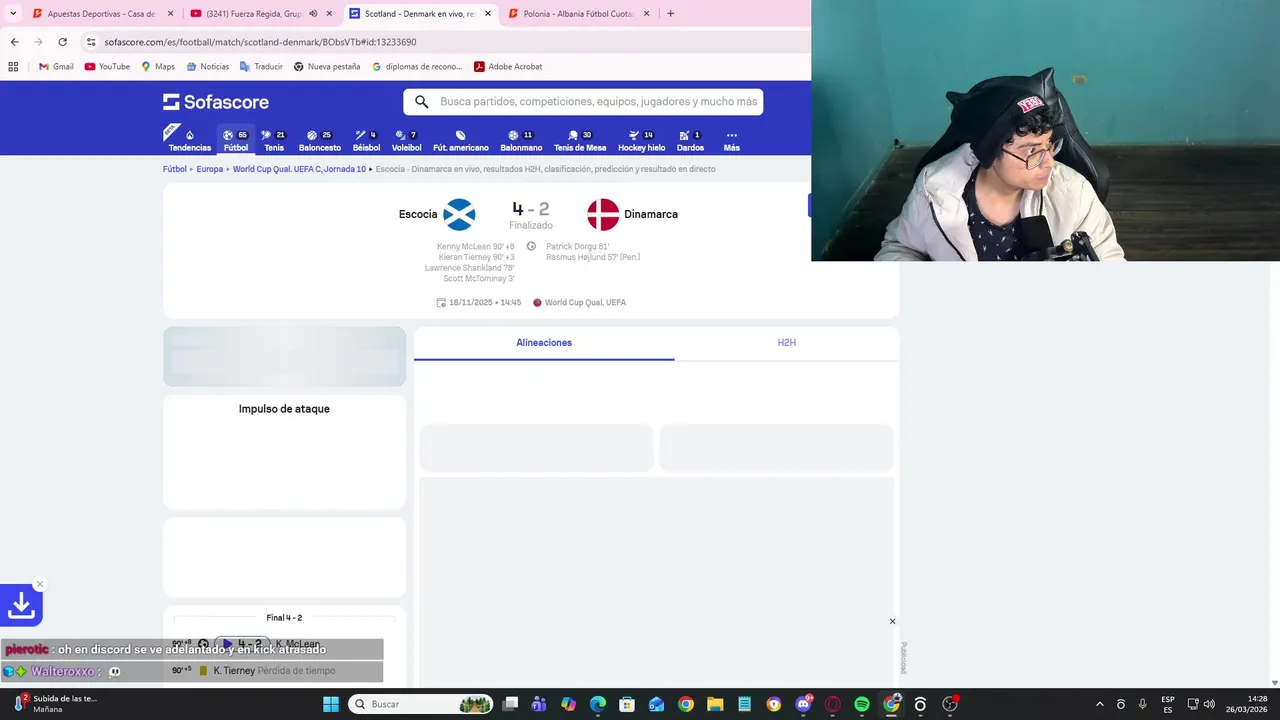
Task: Reload the current page
Action: coord(62,42)
